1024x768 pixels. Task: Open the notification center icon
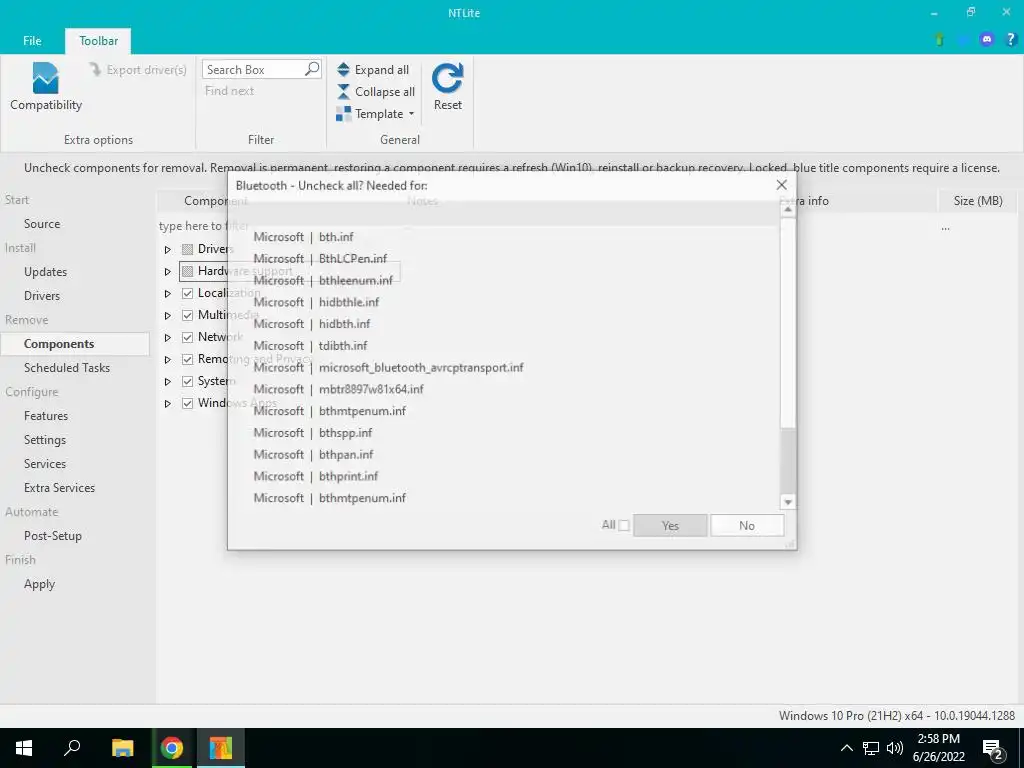pyautogui.click(x=993, y=750)
